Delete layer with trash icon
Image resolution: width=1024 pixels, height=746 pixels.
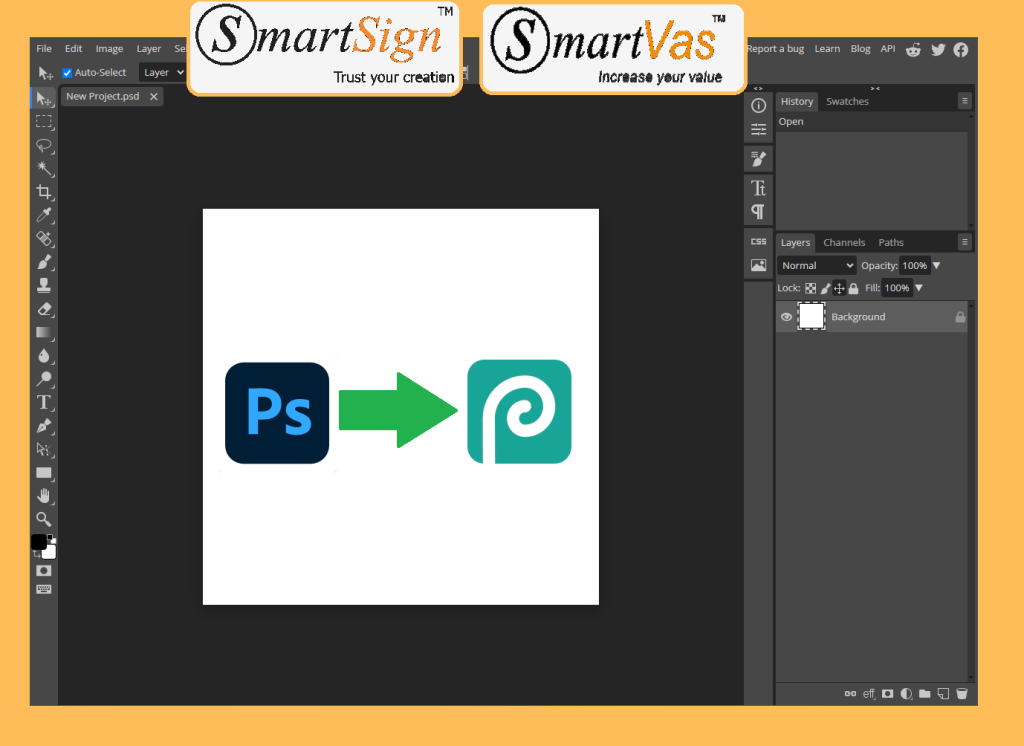(962, 694)
